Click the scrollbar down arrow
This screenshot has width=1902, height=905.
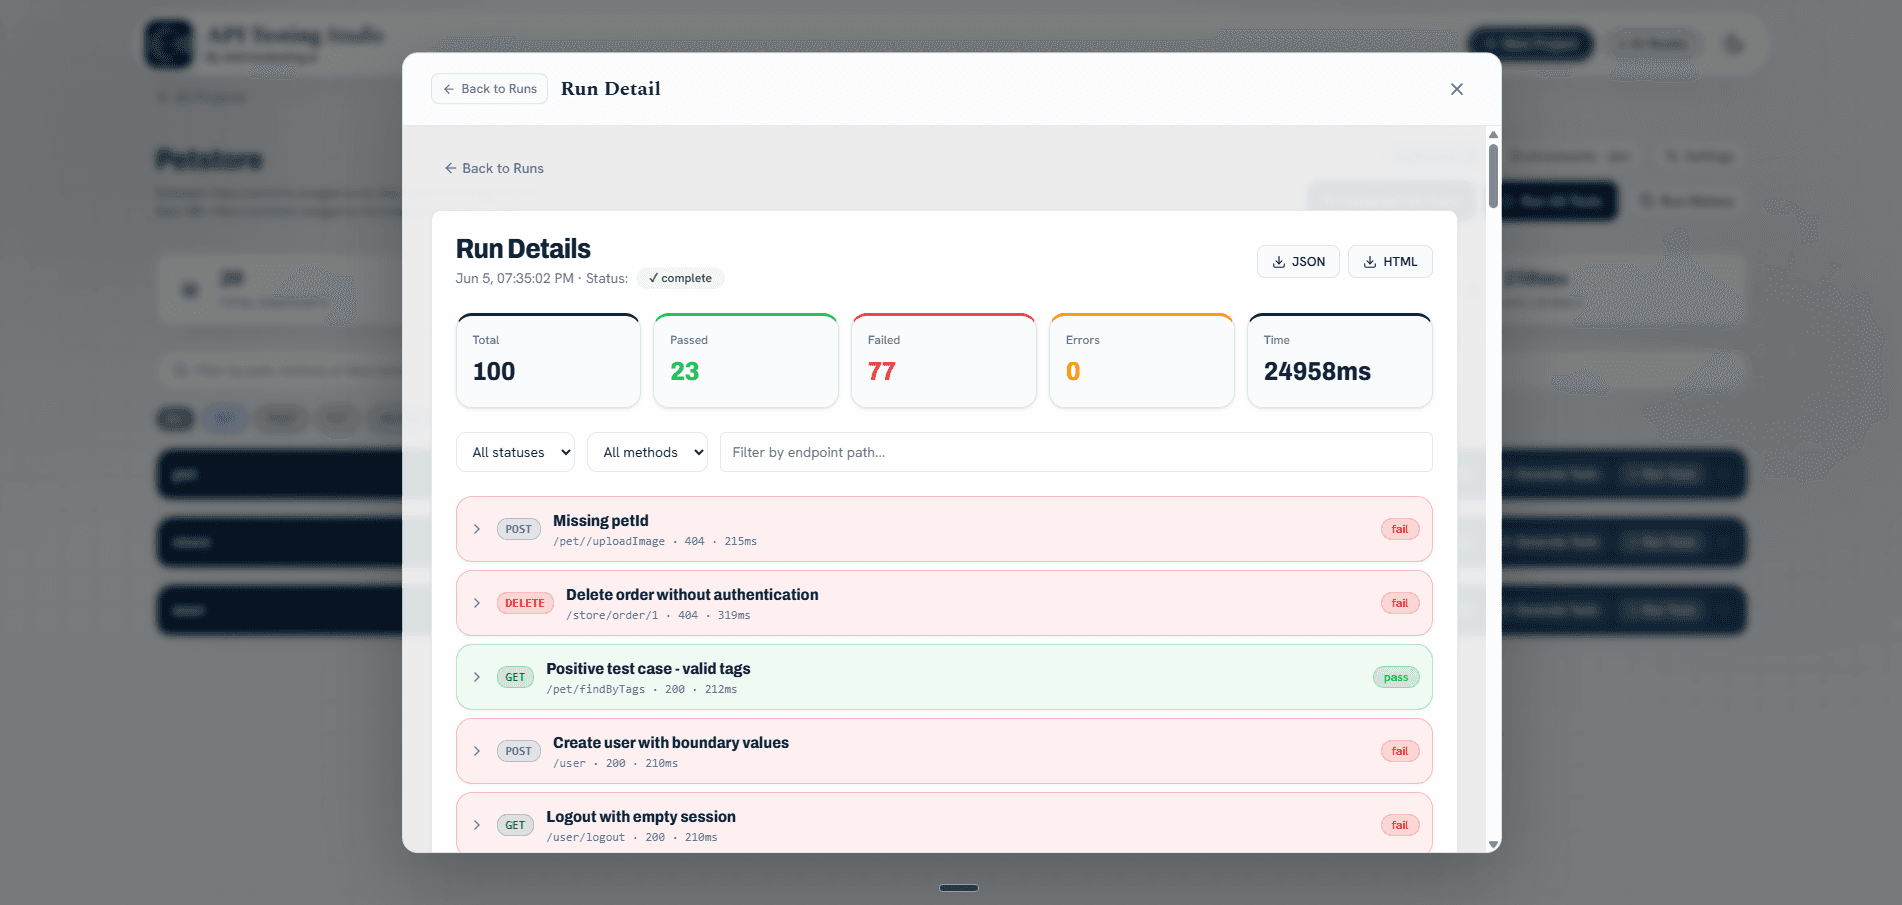pos(1493,845)
